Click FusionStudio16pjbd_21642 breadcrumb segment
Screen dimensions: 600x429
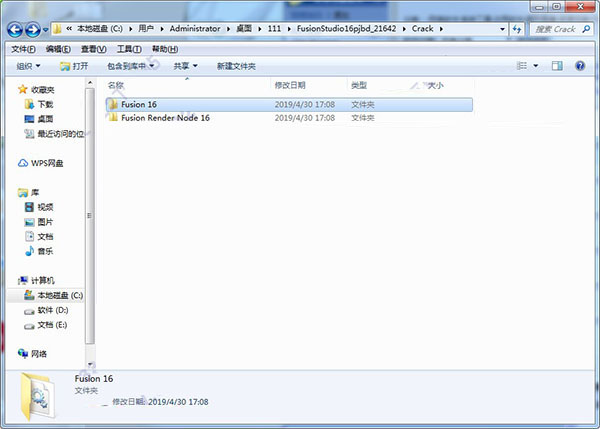point(346,29)
